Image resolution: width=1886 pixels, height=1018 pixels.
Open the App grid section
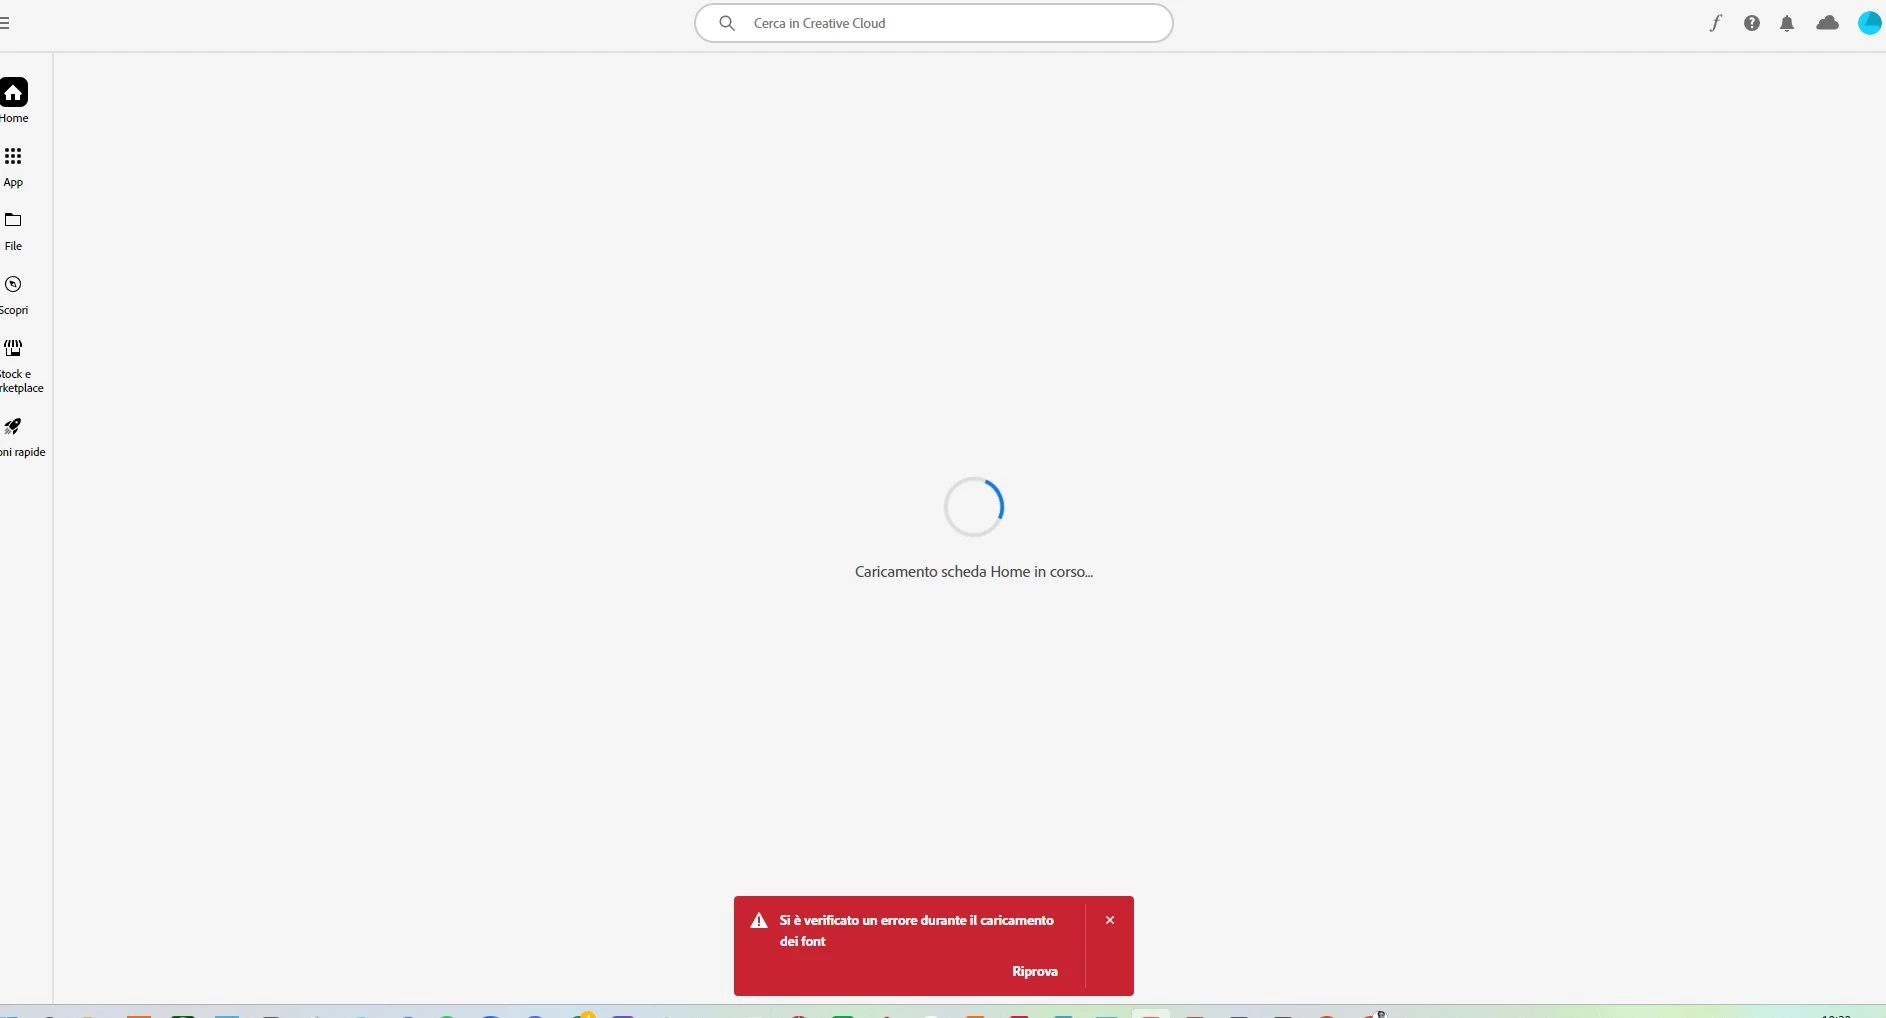click(x=13, y=167)
